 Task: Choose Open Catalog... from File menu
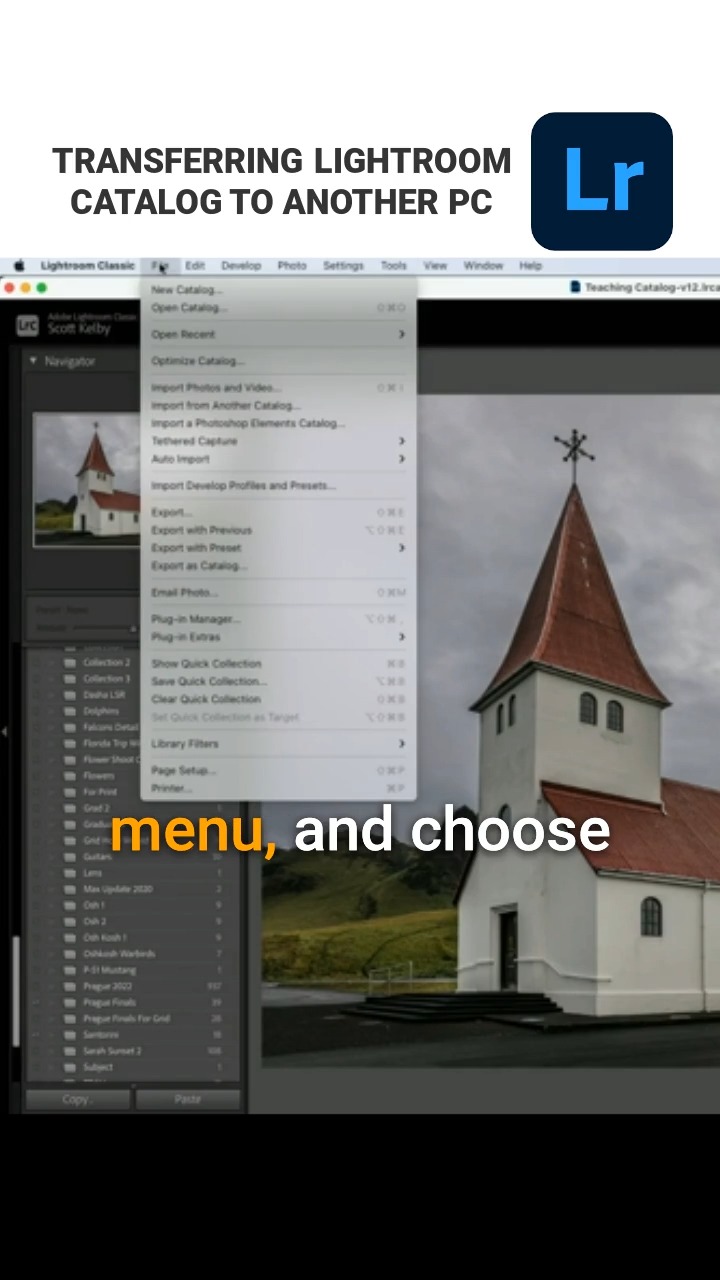pyautogui.click(x=278, y=308)
